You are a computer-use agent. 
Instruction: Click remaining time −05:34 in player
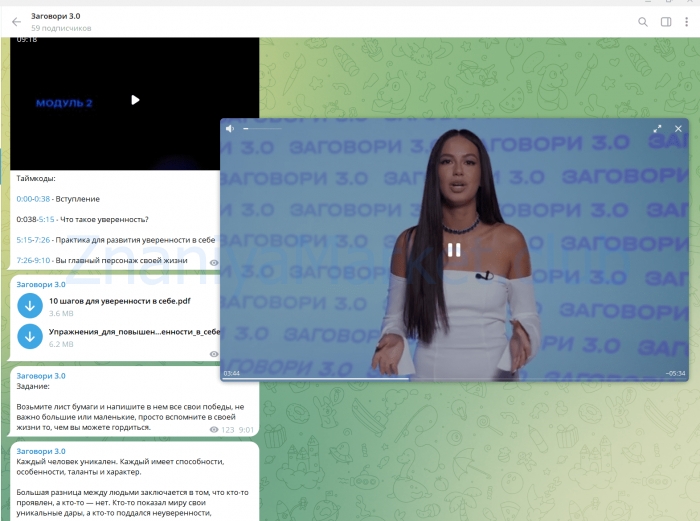(x=676, y=373)
